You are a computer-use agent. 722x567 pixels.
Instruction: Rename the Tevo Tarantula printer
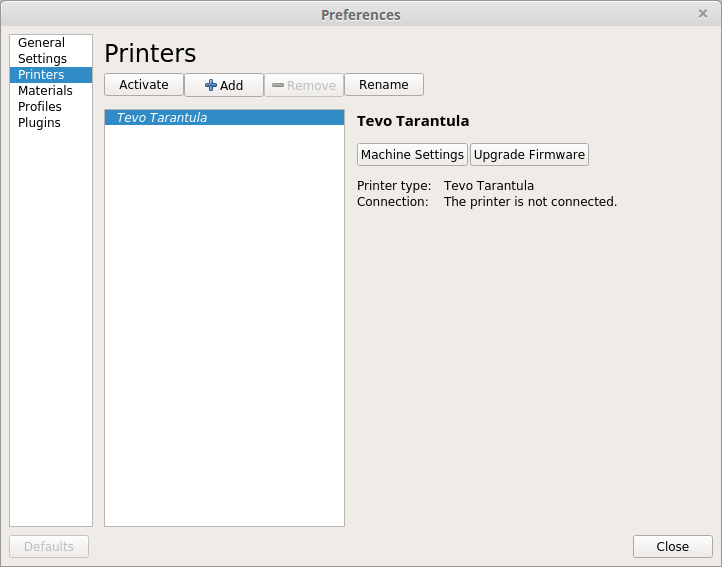[384, 85]
